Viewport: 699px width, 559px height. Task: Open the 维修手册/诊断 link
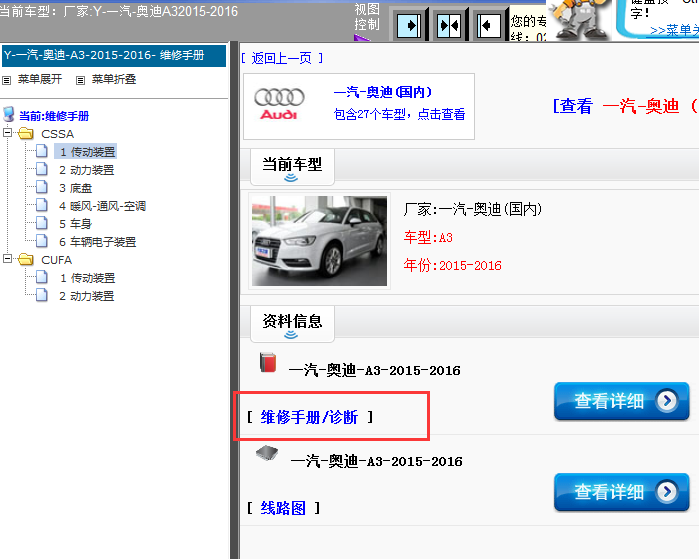tap(309, 417)
